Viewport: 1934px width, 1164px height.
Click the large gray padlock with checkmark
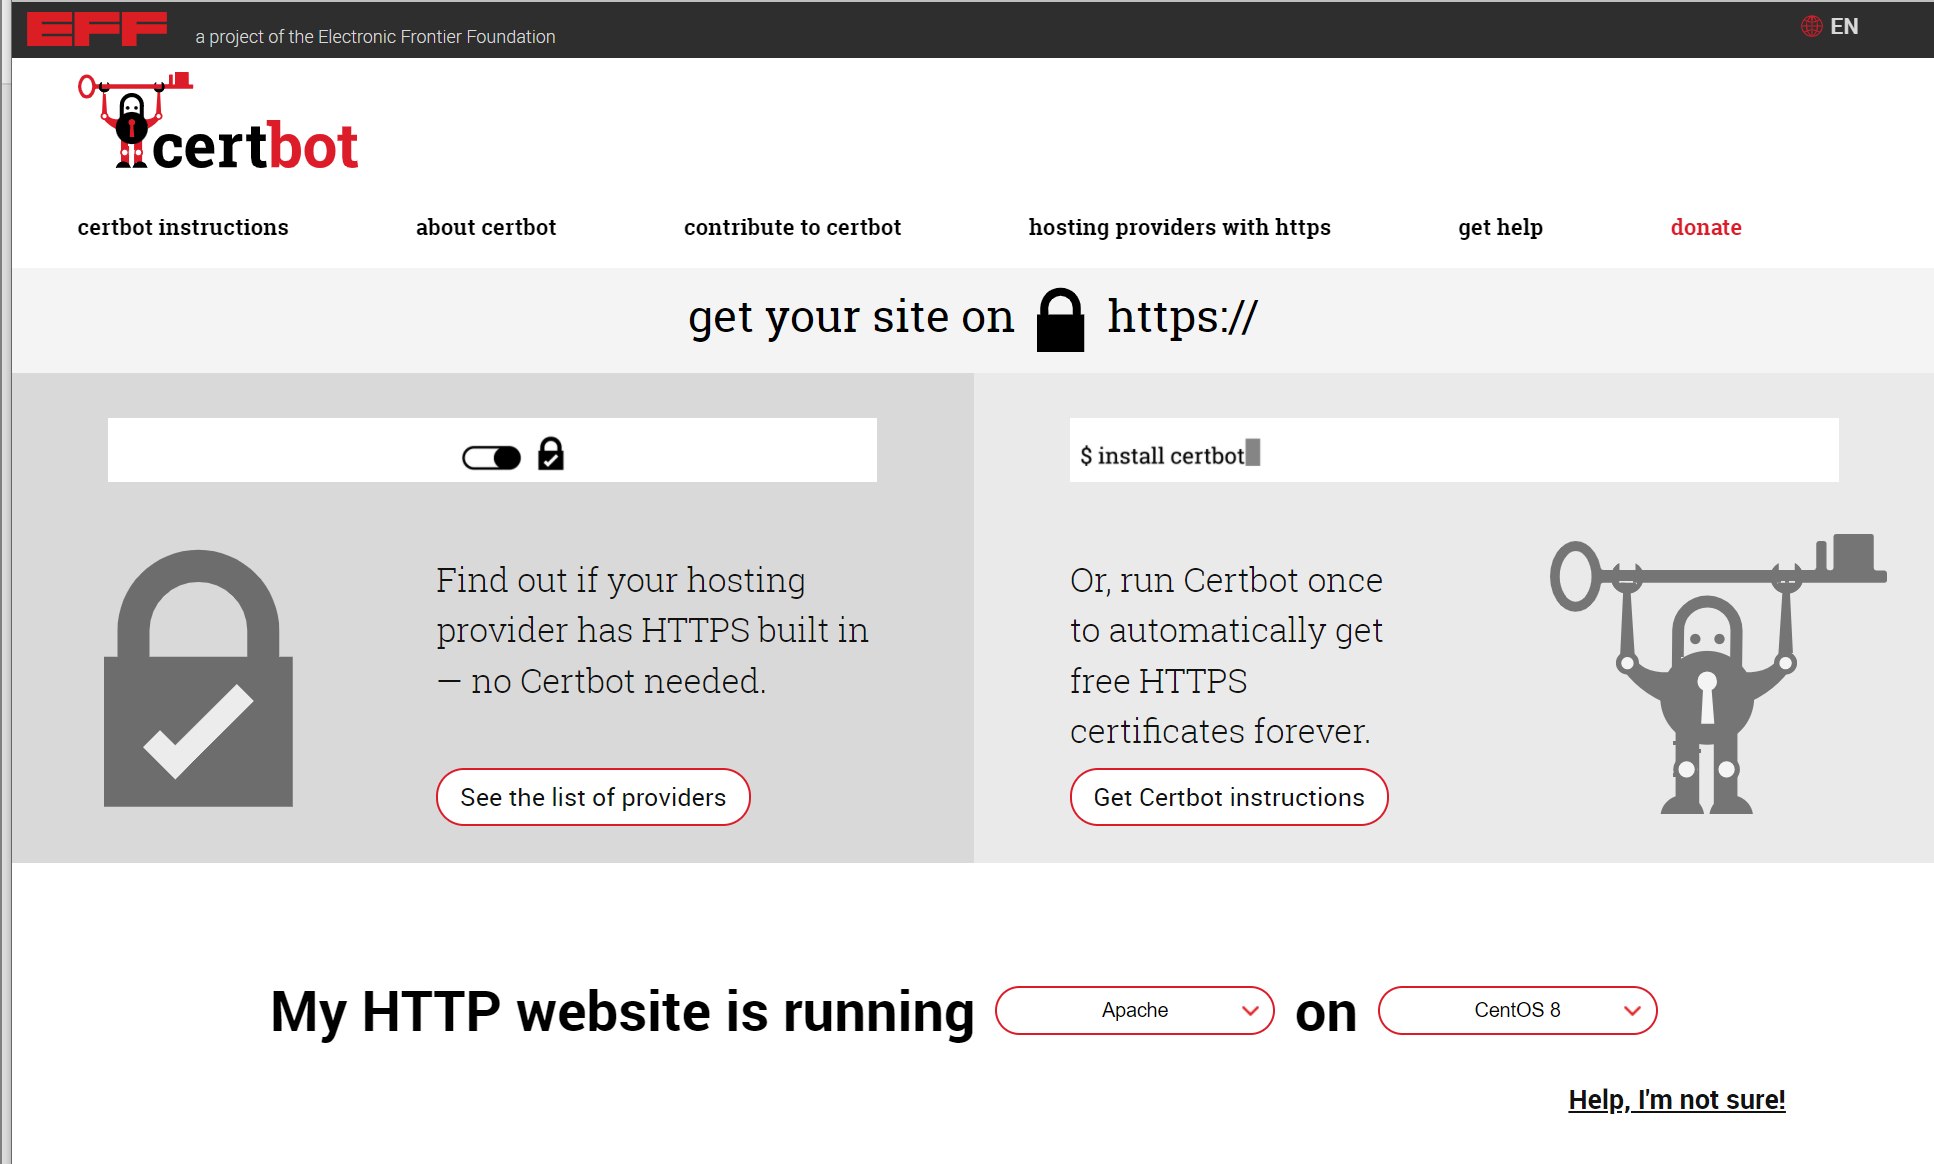tap(198, 678)
